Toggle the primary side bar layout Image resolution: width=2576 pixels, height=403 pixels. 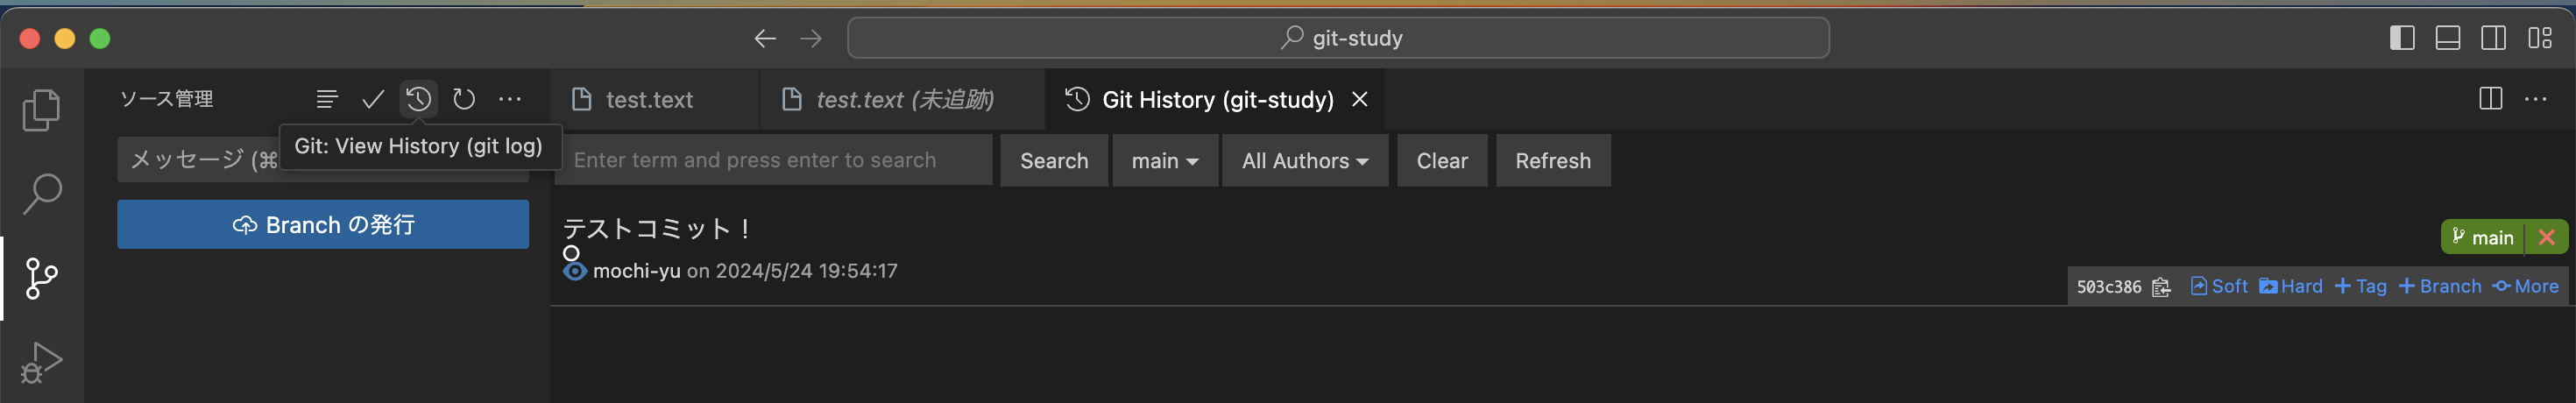[x=2402, y=38]
